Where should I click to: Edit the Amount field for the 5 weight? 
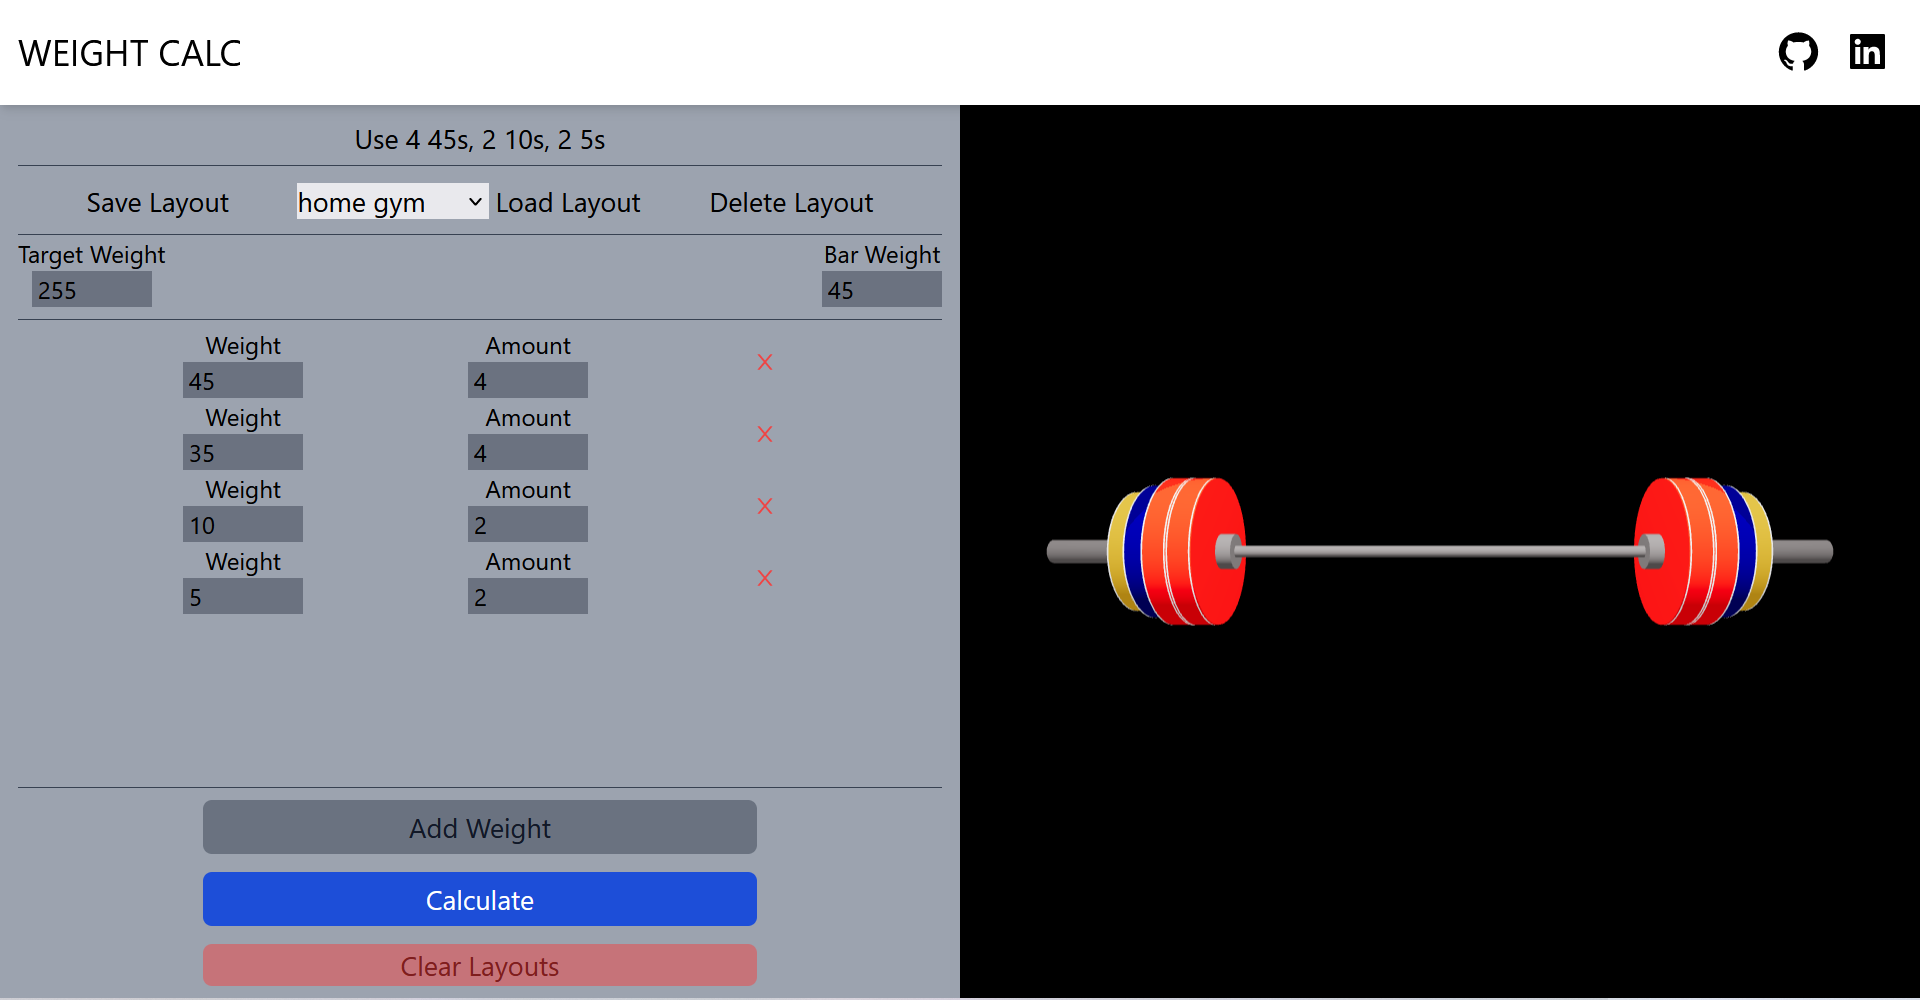pyautogui.click(x=528, y=596)
